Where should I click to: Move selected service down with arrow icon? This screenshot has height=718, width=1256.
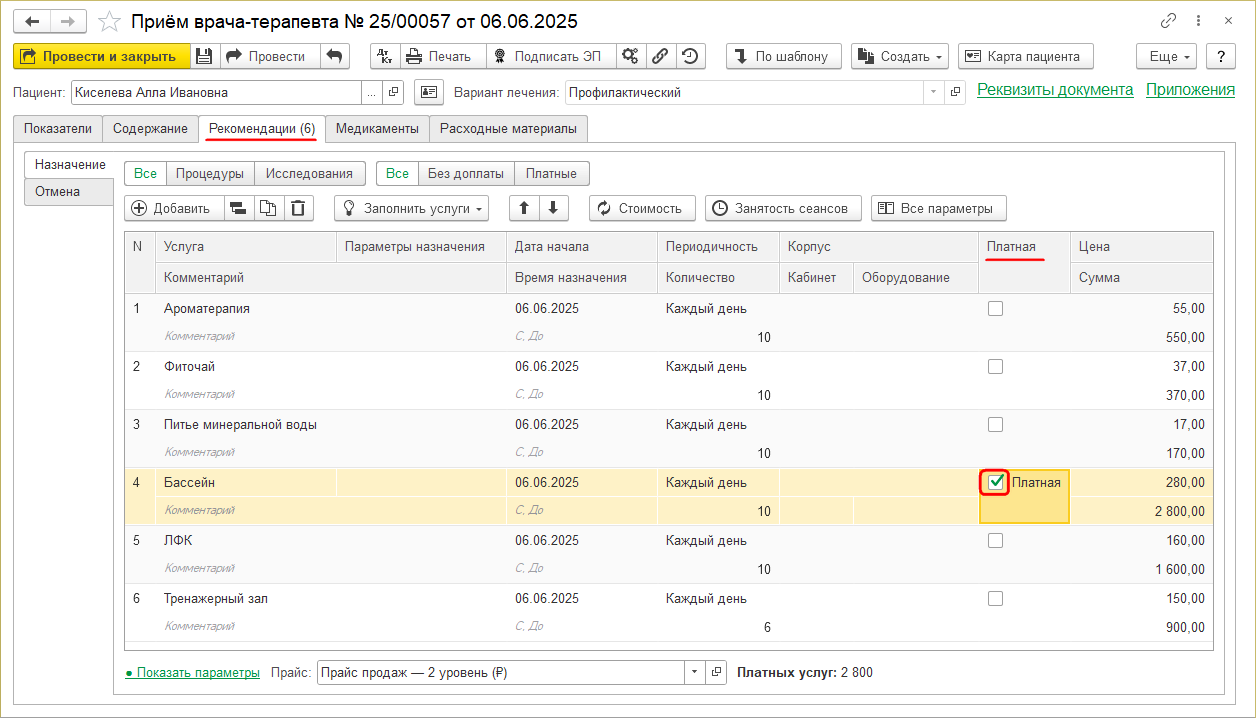(x=553, y=208)
